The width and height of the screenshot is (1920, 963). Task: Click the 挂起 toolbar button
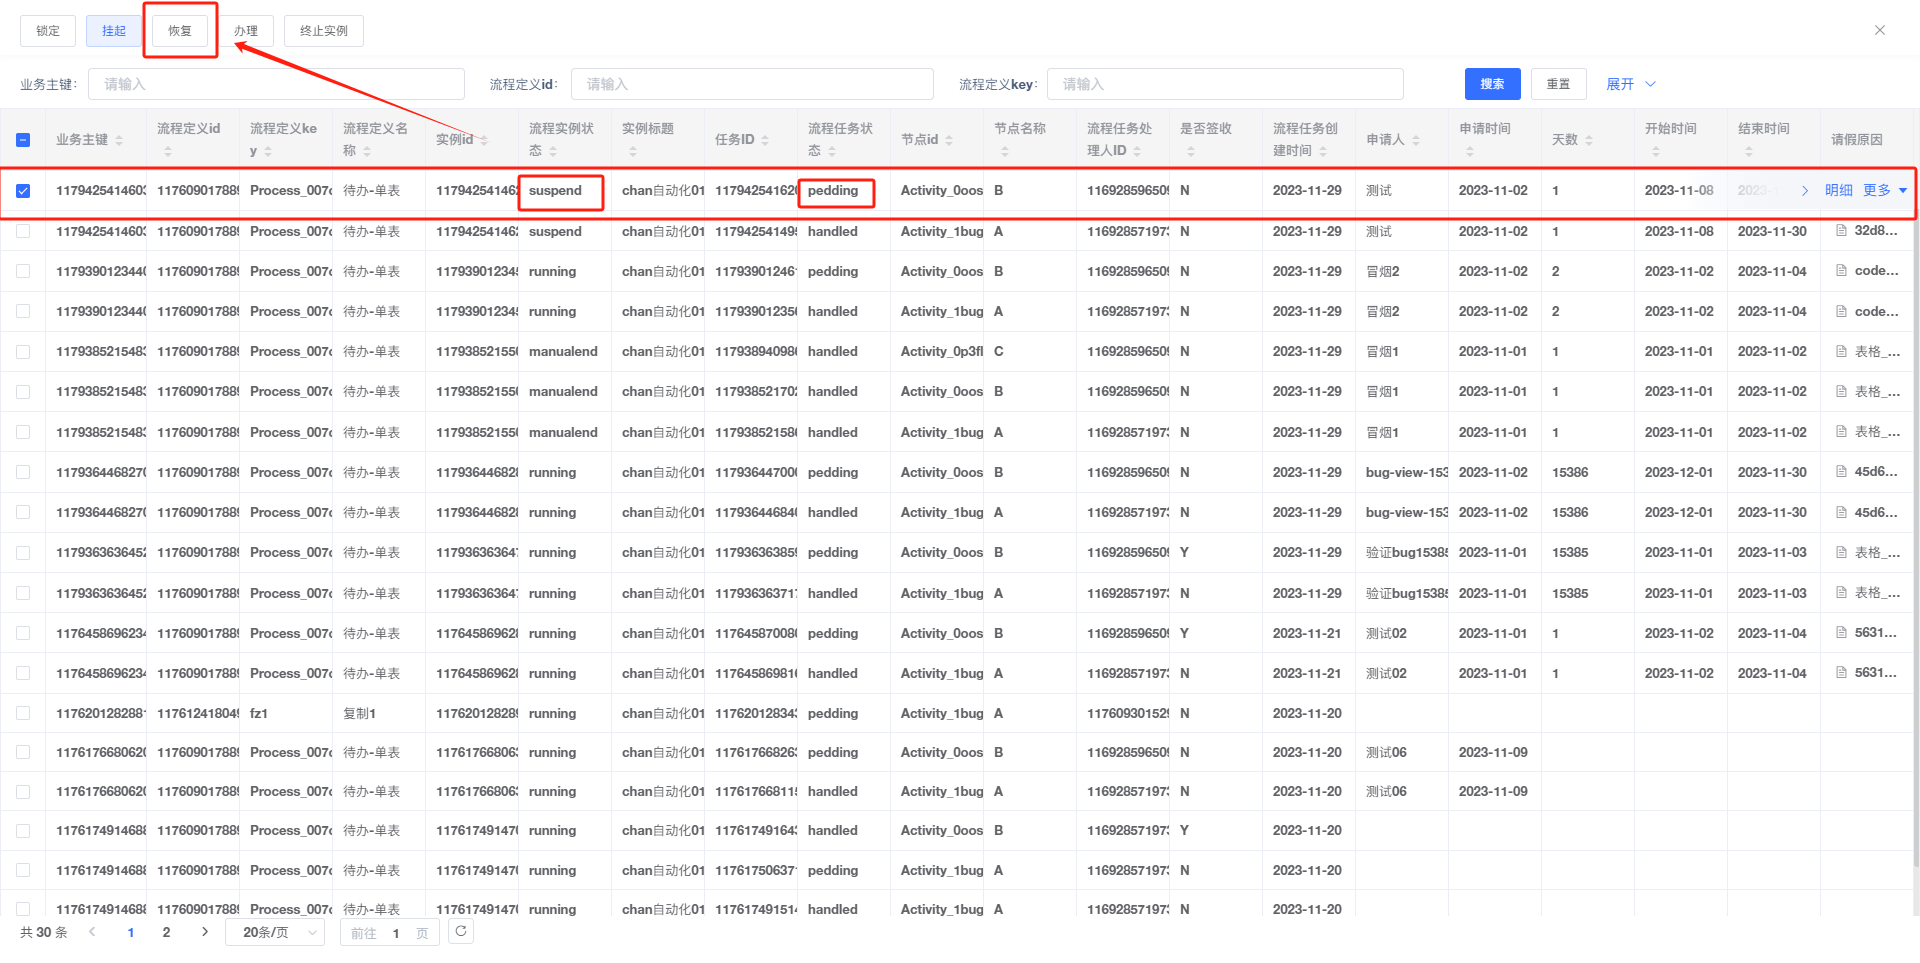pos(114,31)
